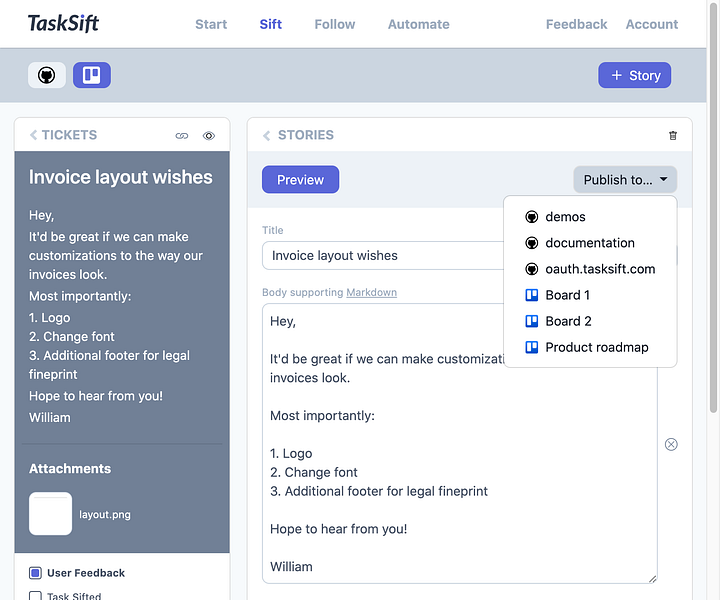The width and height of the screenshot is (720, 600).
Task: Click the circled X beside body field
Action: pyautogui.click(x=671, y=444)
